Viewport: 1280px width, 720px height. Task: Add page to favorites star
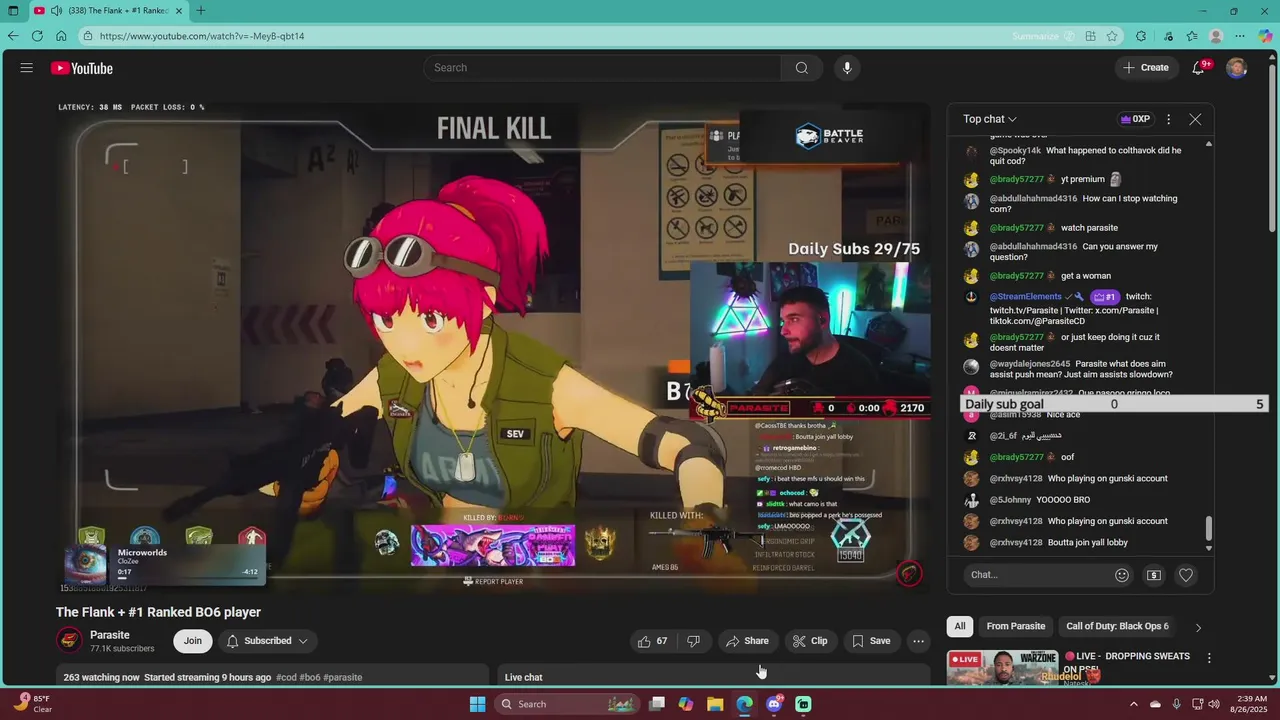(x=1112, y=36)
